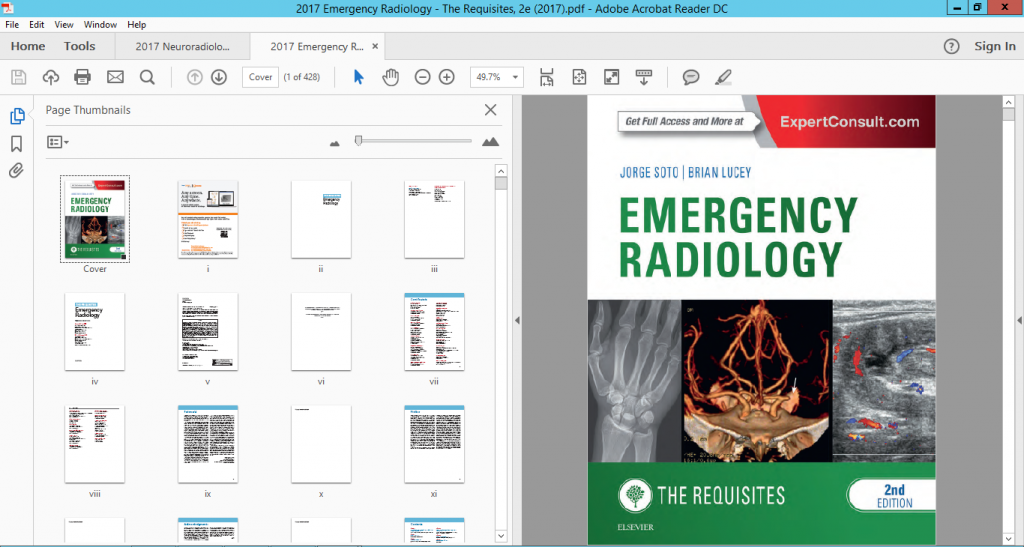1024x547 pixels.
Task: Open the File menu
Action: coord(12,25)
